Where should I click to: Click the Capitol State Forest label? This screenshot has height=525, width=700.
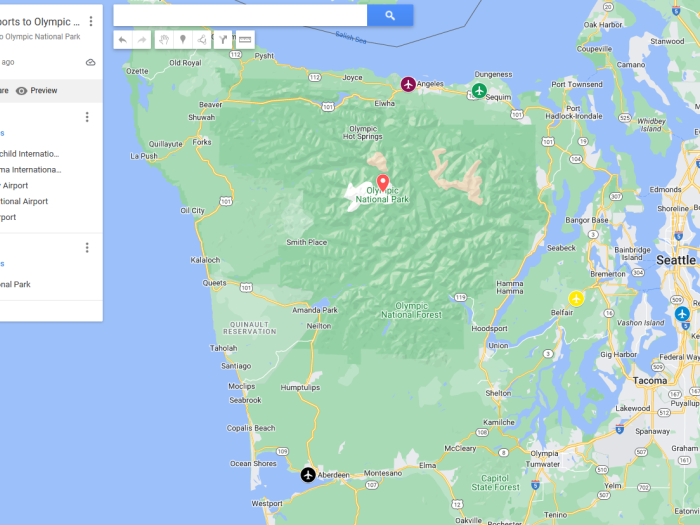495,483
